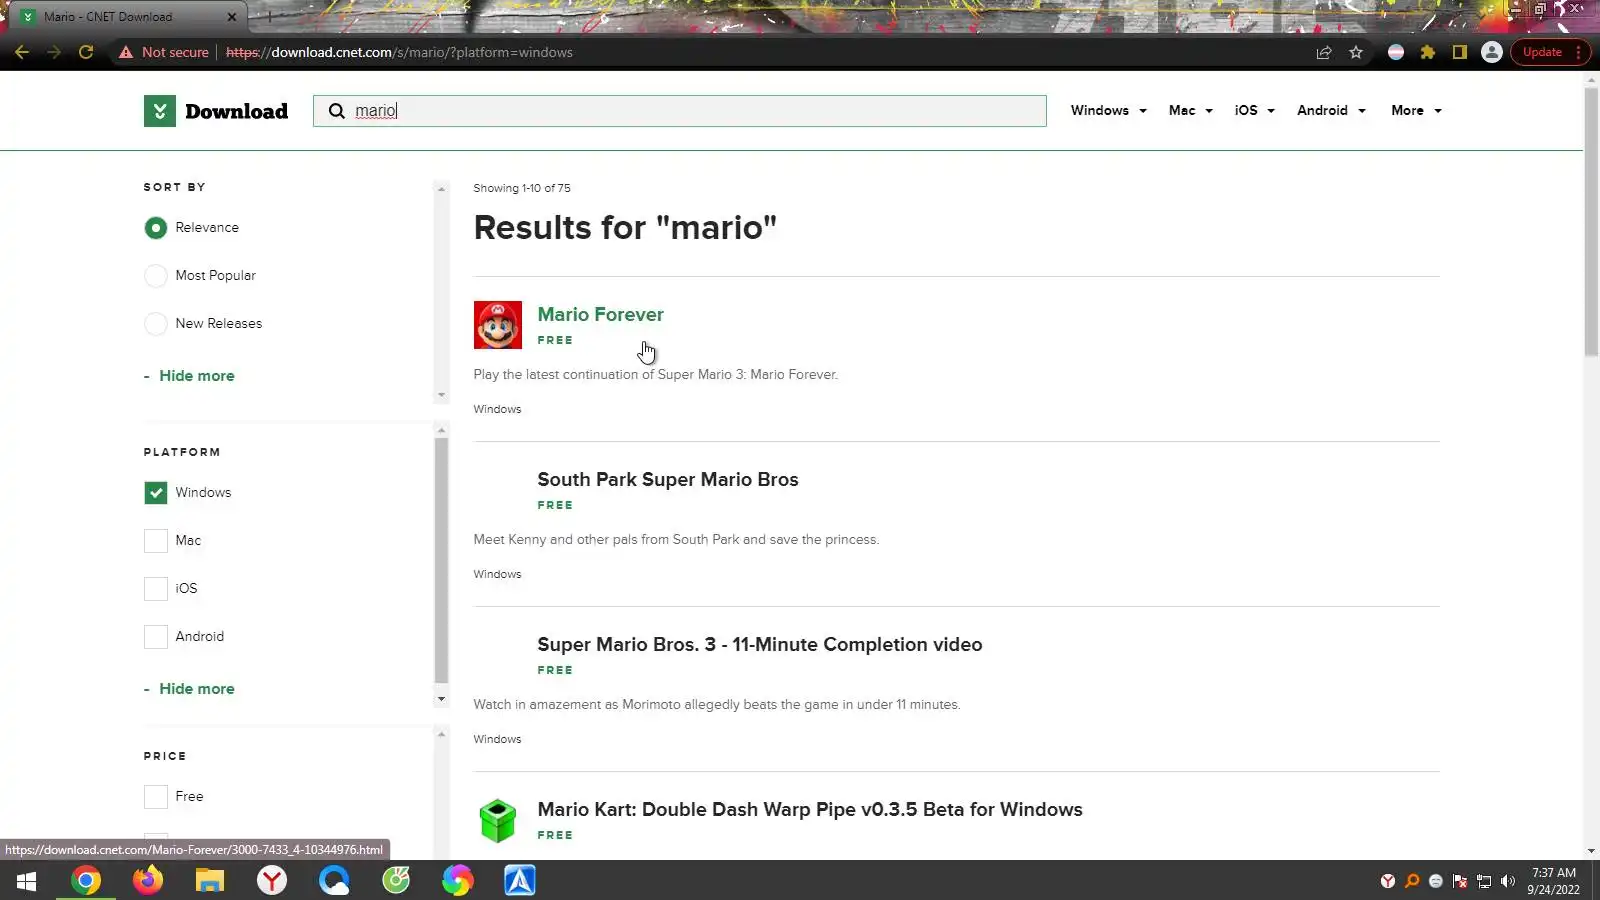
Task: Click the blue A taskbar icon
Action: coord(520,881)
